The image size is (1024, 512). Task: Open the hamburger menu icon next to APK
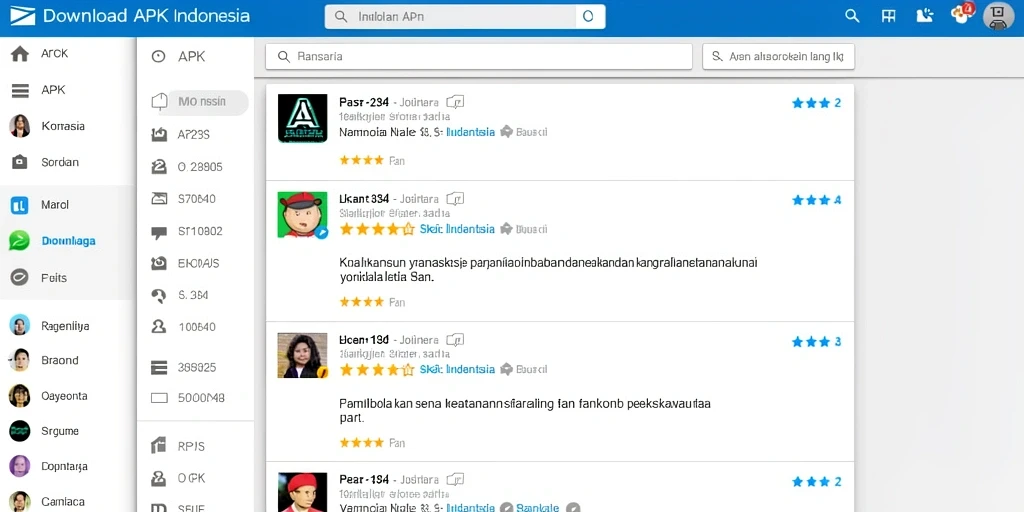[20, 90]
